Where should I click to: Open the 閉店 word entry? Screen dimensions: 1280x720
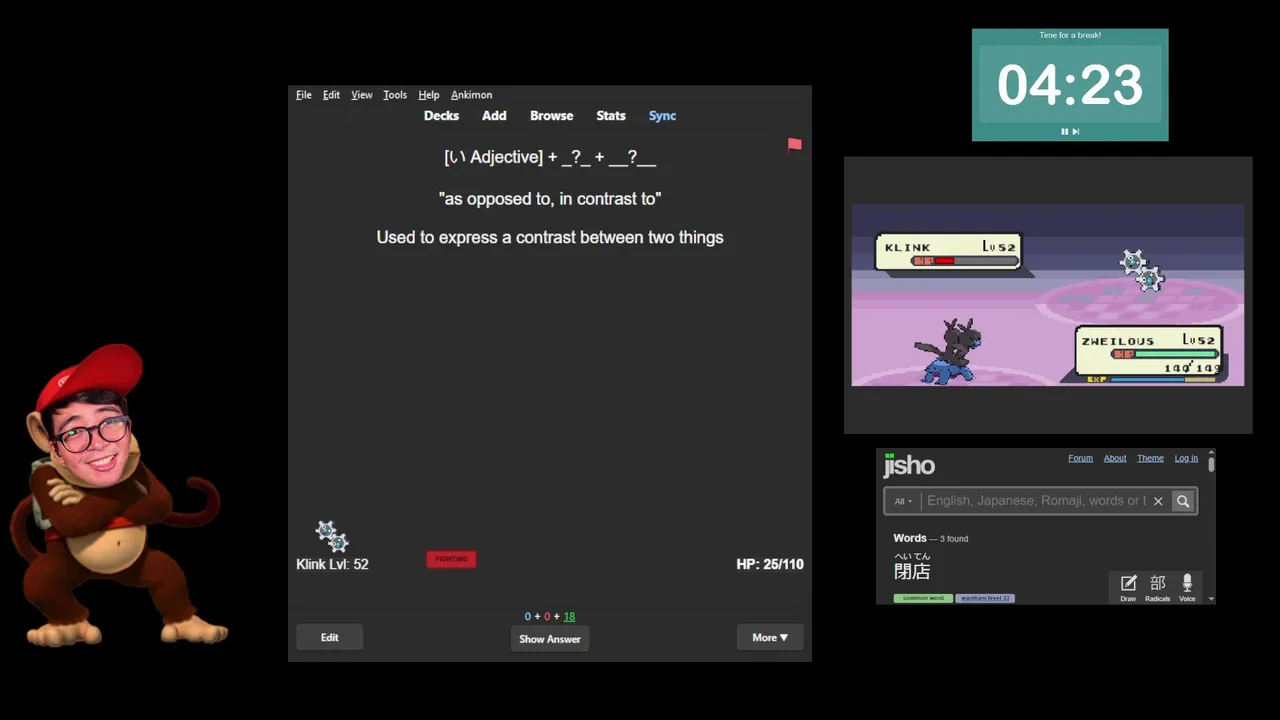[x=912, y=571]
